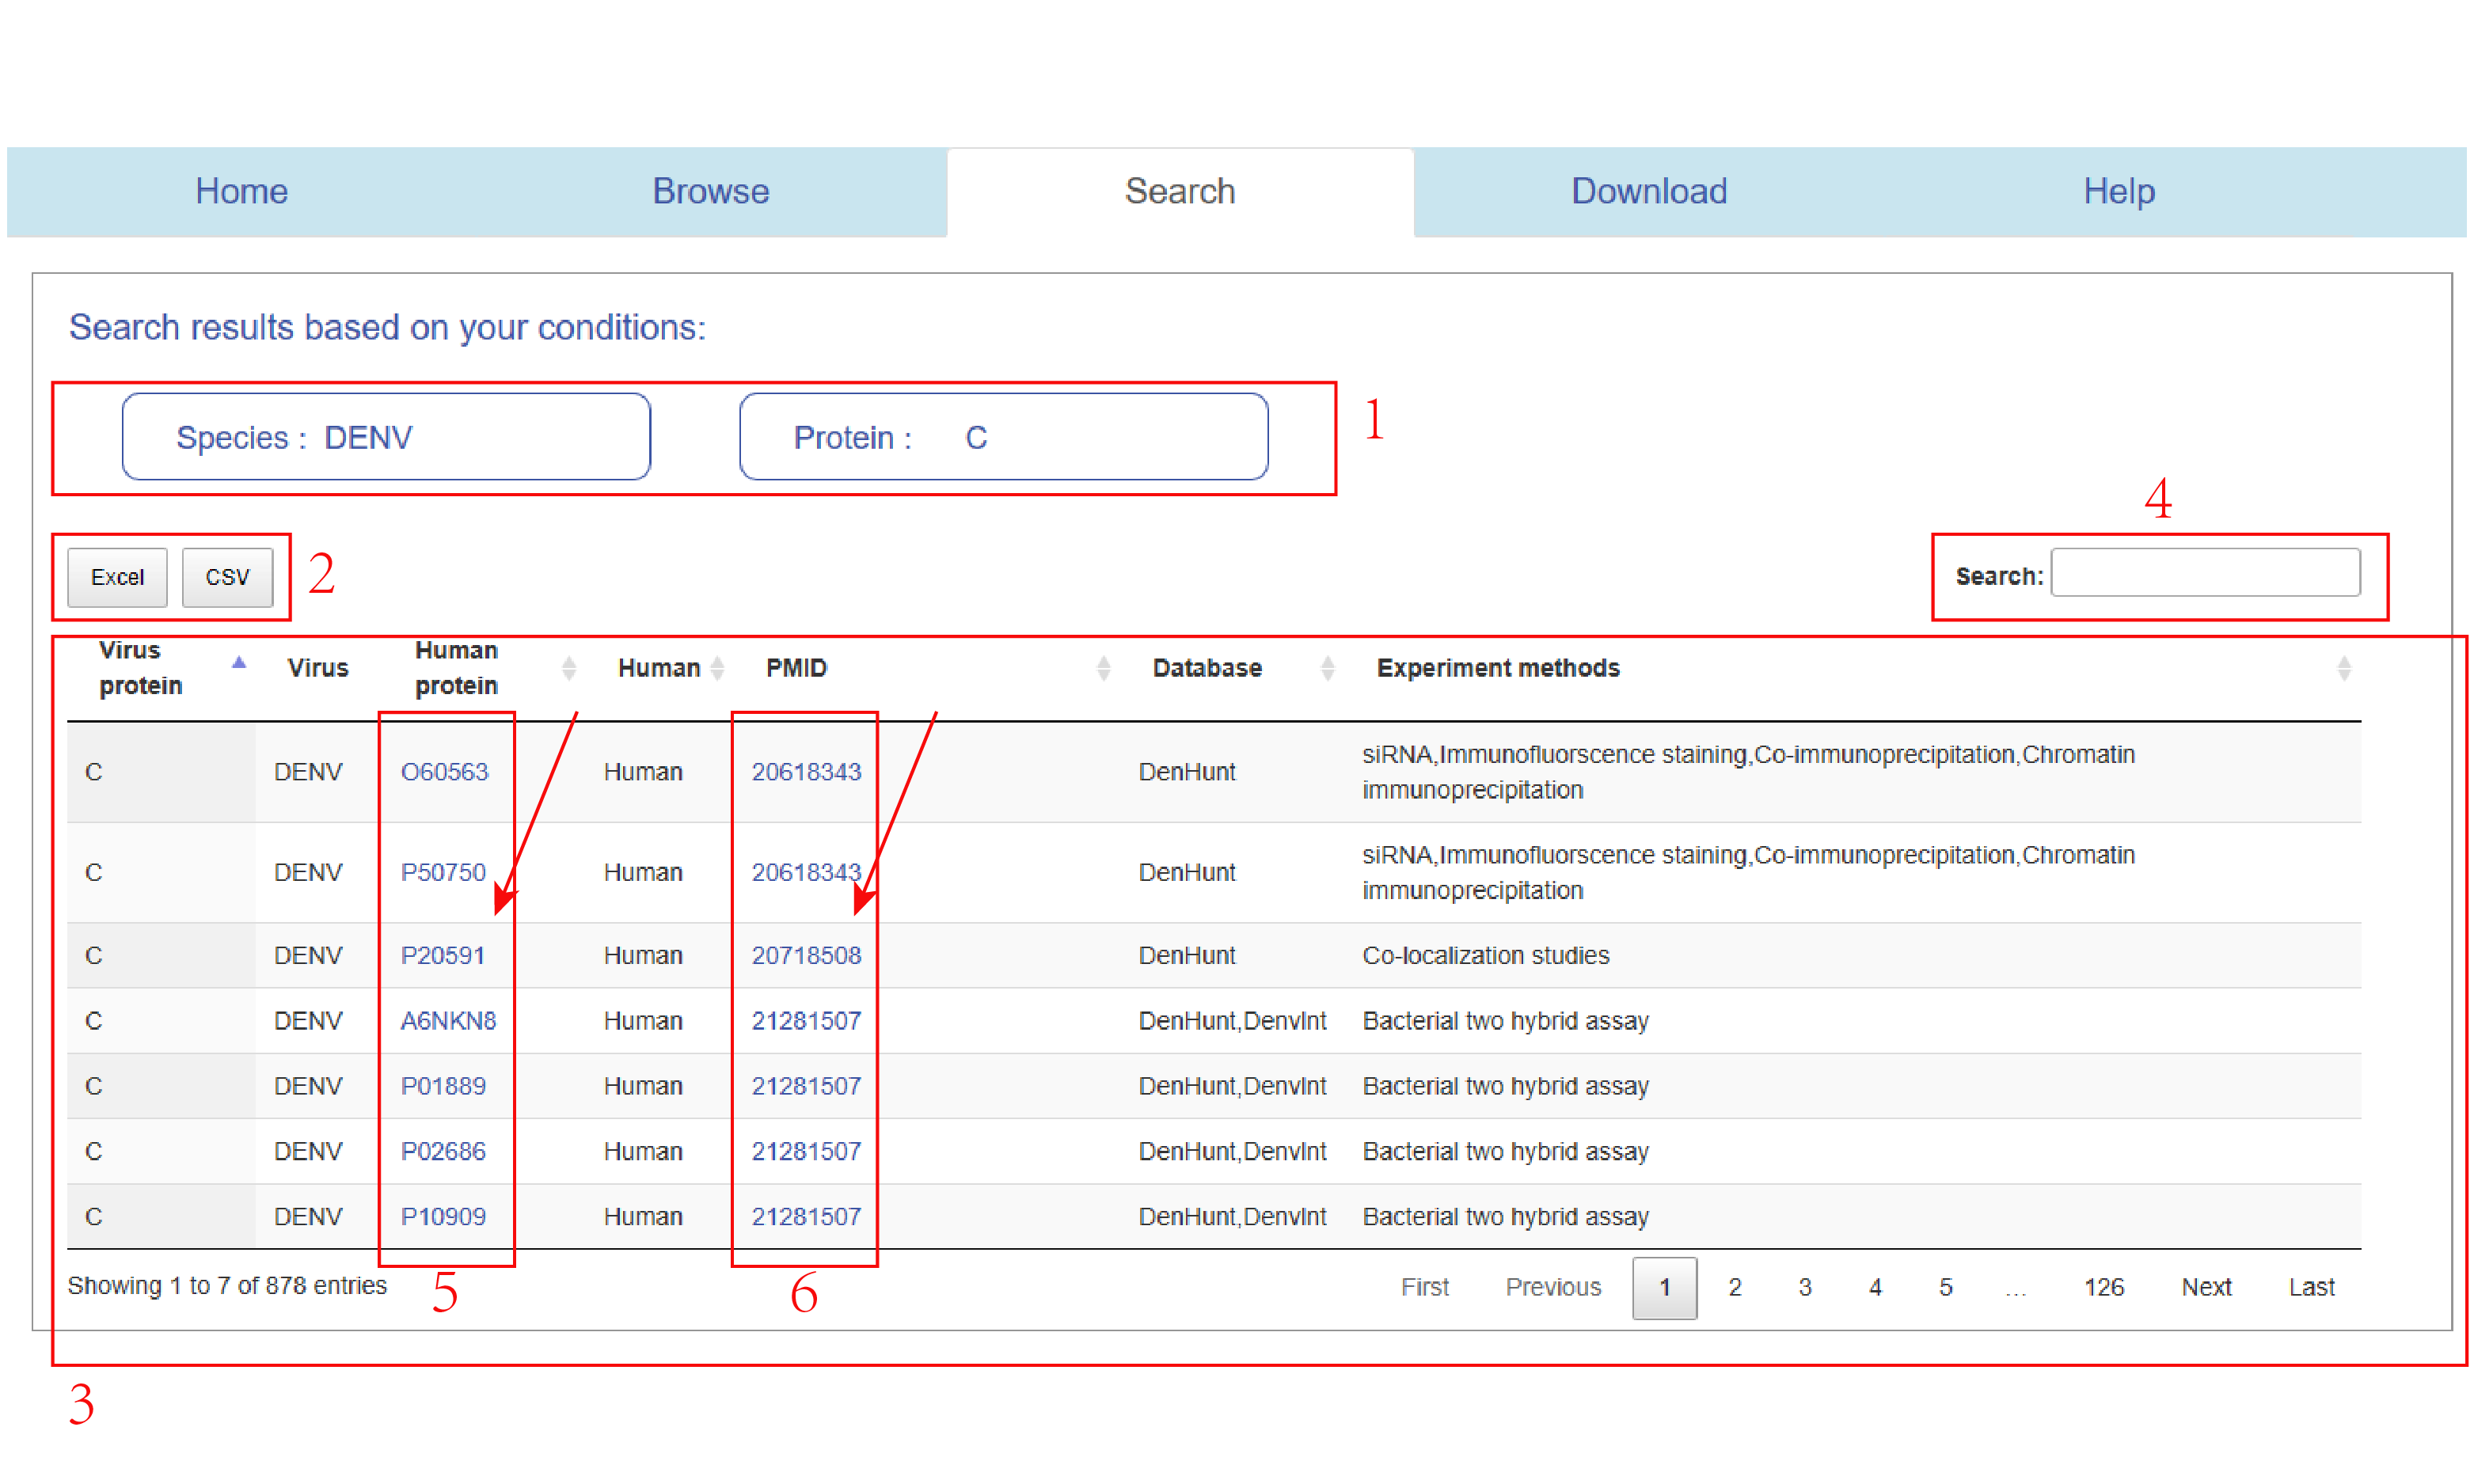Sort by Virus protein column arrow
Viewport: 2474px width, 1484px height.
click(x=238, y=664)
